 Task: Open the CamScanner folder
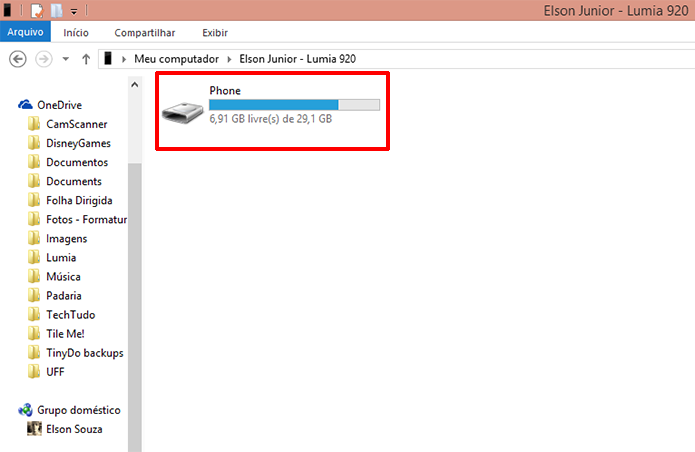77,124
